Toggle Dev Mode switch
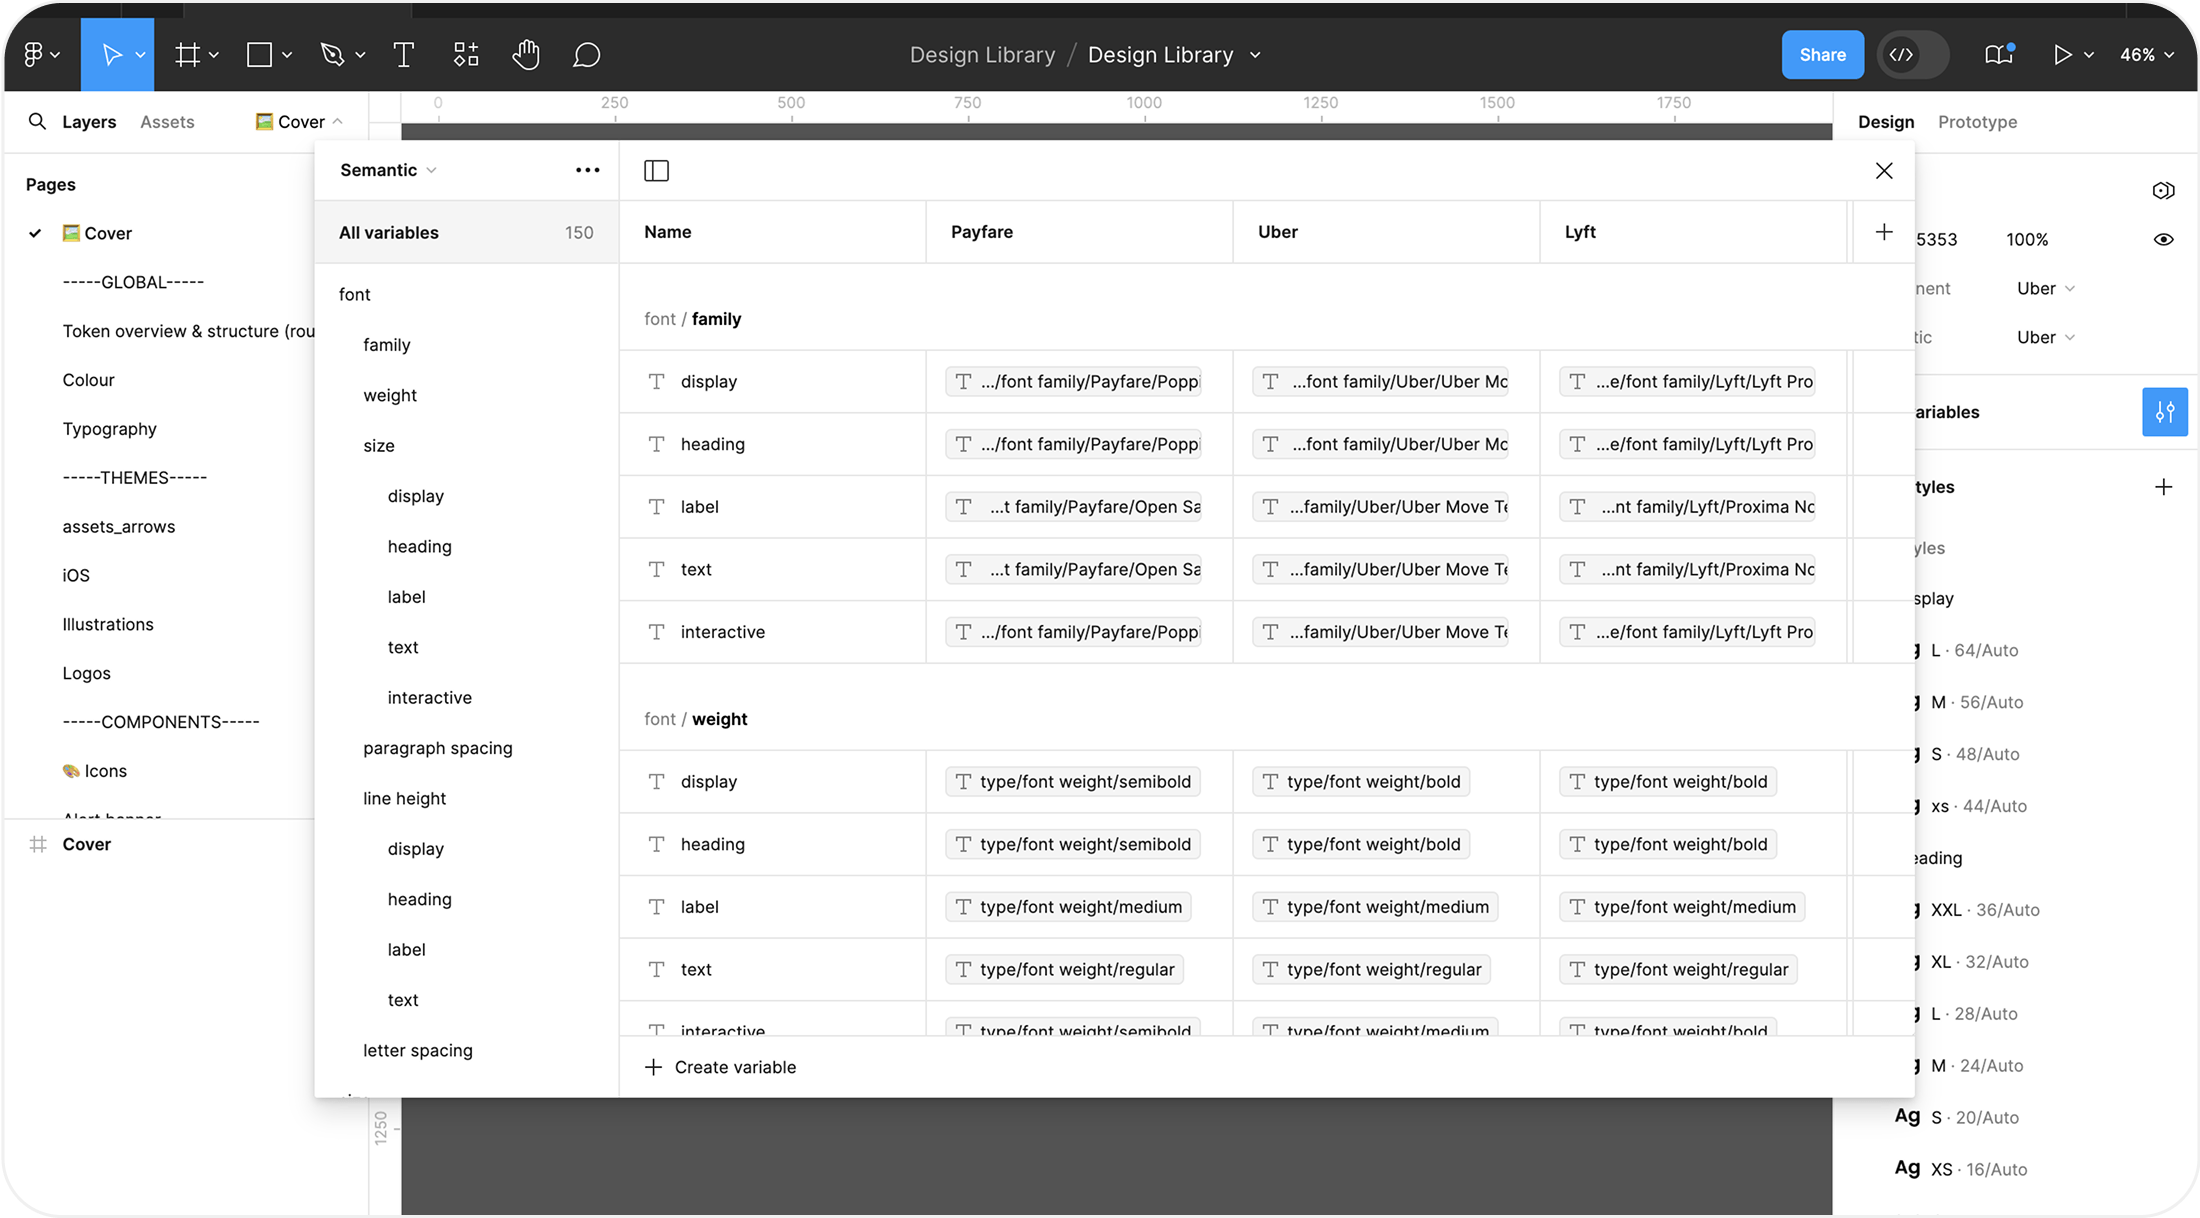Image resolution: width=2200 pixels, height=1218 pixels. tap(1912, 55)
